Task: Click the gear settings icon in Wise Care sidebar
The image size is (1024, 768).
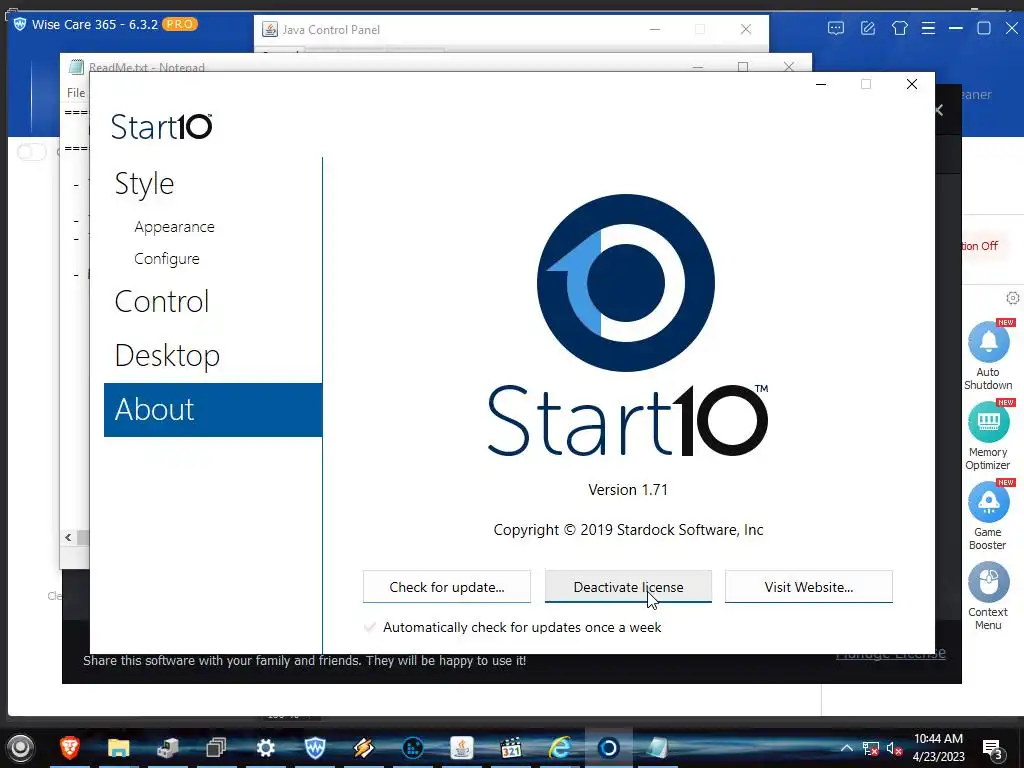Action: (x=1012, y=298)
